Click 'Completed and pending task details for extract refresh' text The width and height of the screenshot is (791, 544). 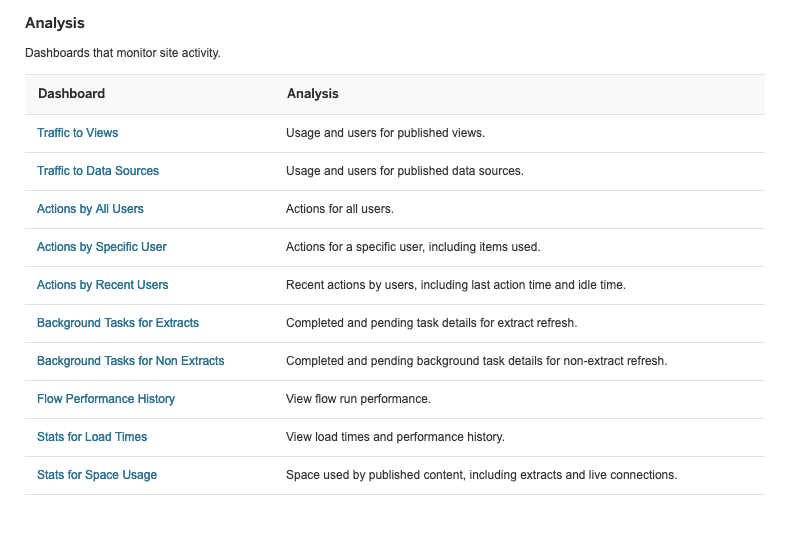[x=431, y=323]
